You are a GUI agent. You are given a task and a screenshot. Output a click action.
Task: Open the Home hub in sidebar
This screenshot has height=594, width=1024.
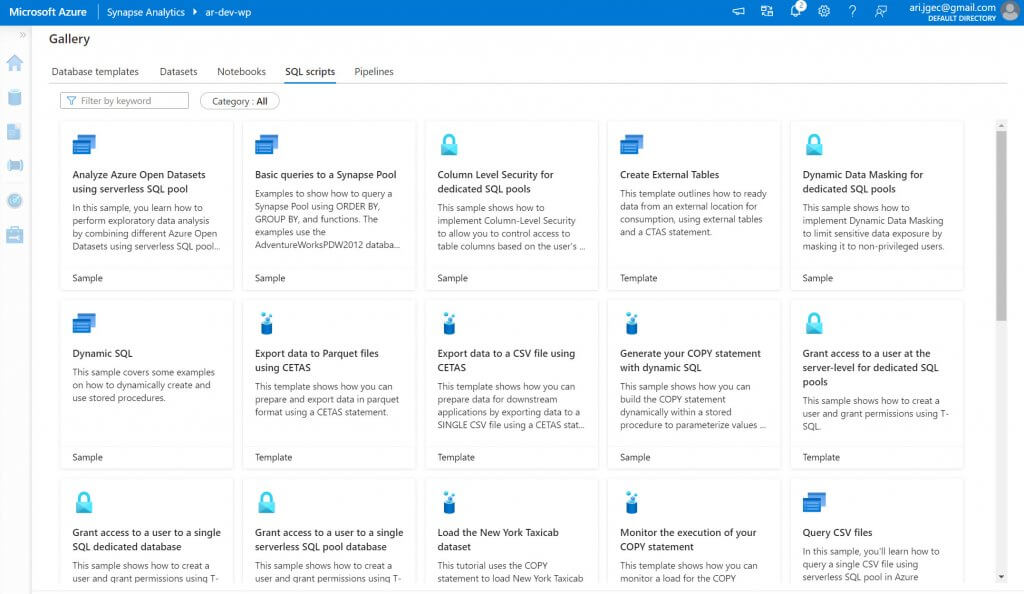pos(14,64)
